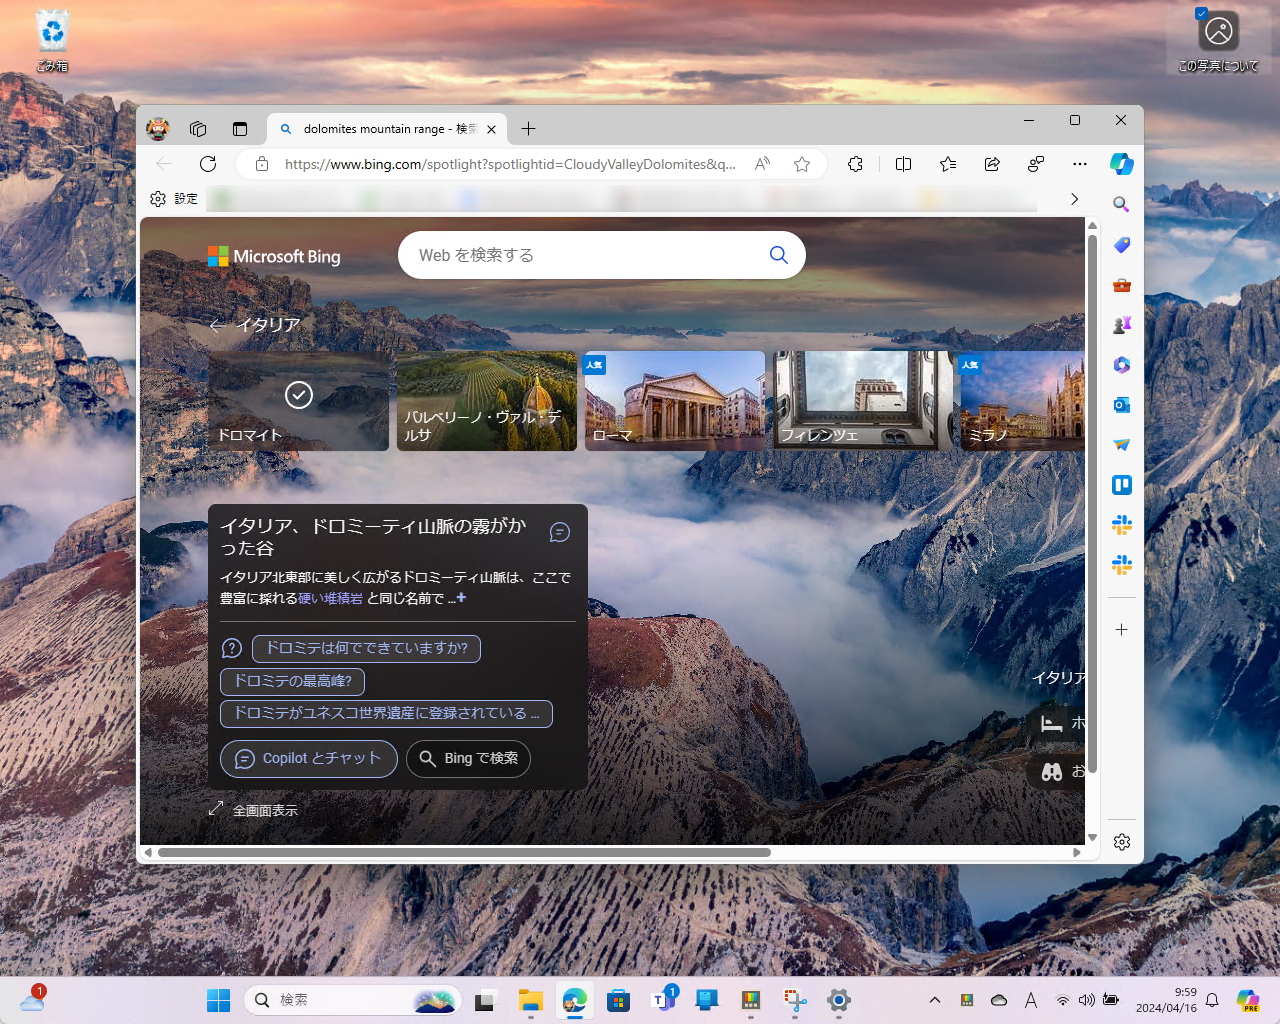The image size is (1280, 1024).
Task: Open the sidebar Search tool
Action: click(x=1121, y=203)
